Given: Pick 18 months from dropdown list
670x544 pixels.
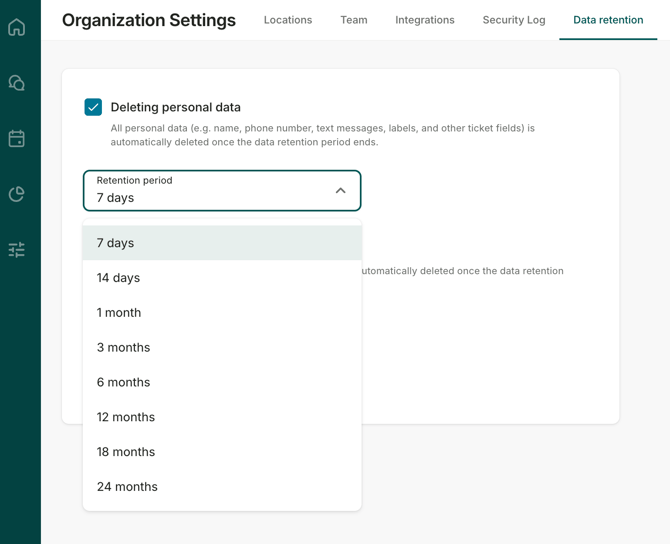Looking at the screenshot, I should tap(222, 452).
